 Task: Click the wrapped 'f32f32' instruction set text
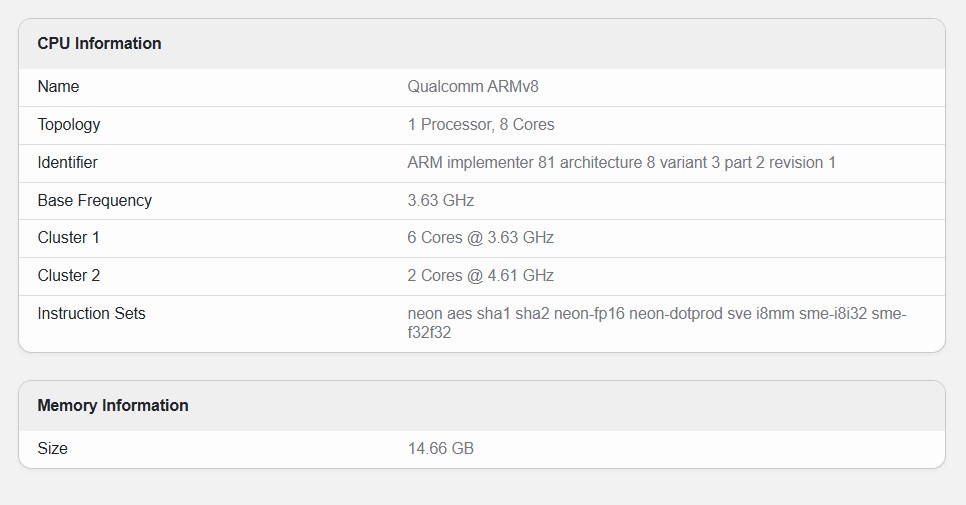[429, 333]
